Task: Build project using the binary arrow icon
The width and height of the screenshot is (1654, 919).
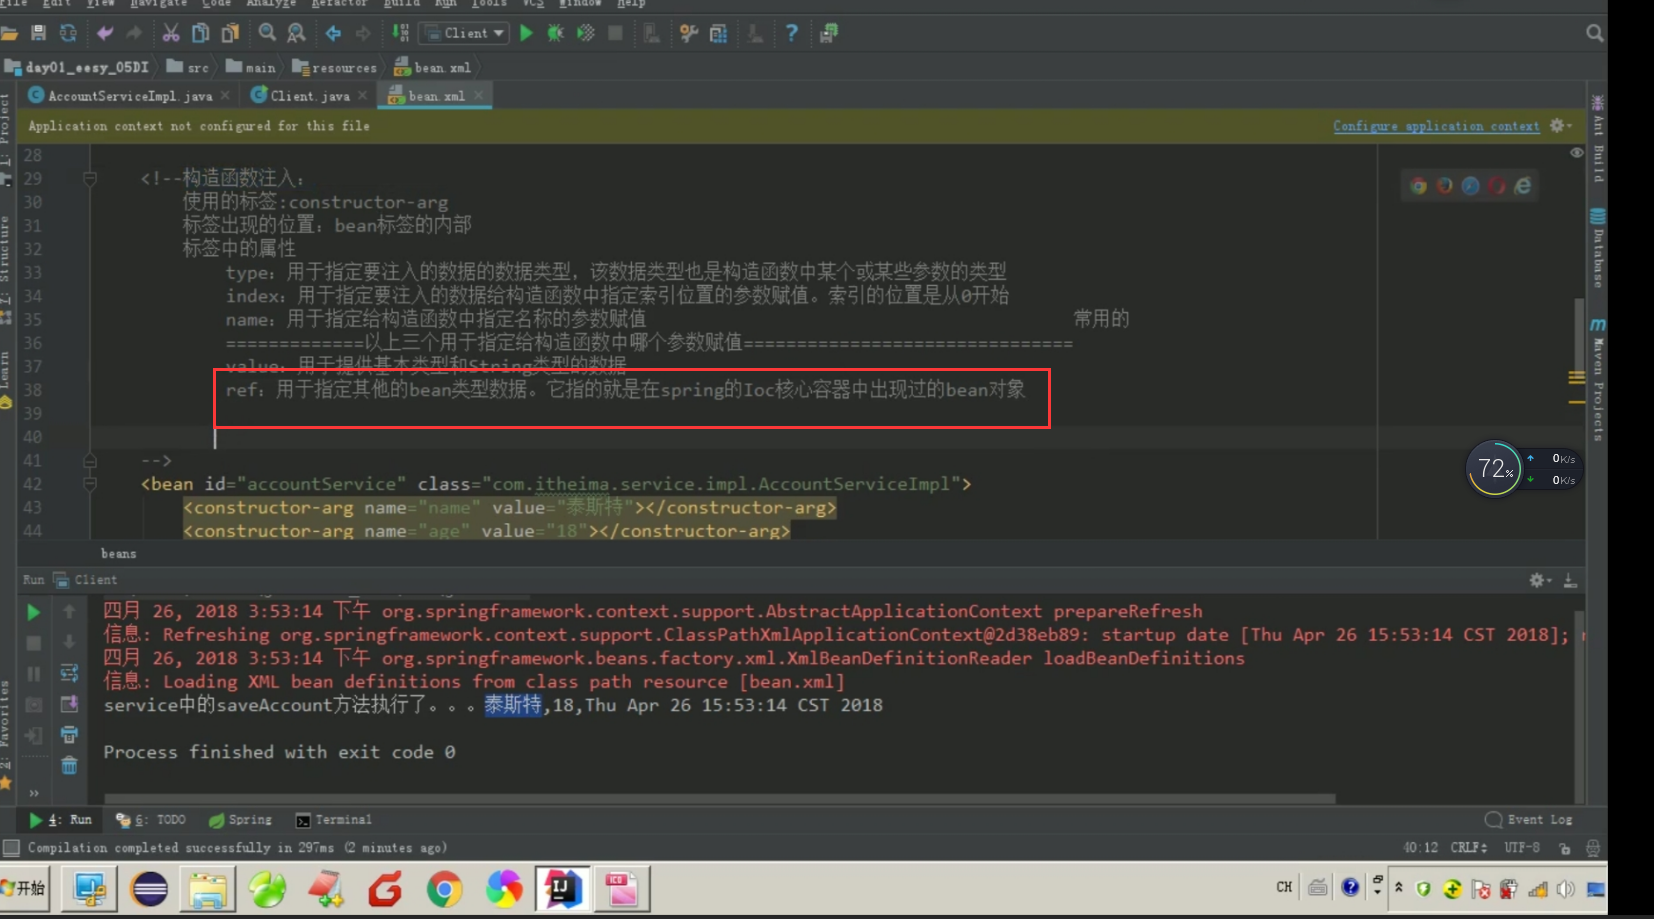Action: tap(400, 33)
